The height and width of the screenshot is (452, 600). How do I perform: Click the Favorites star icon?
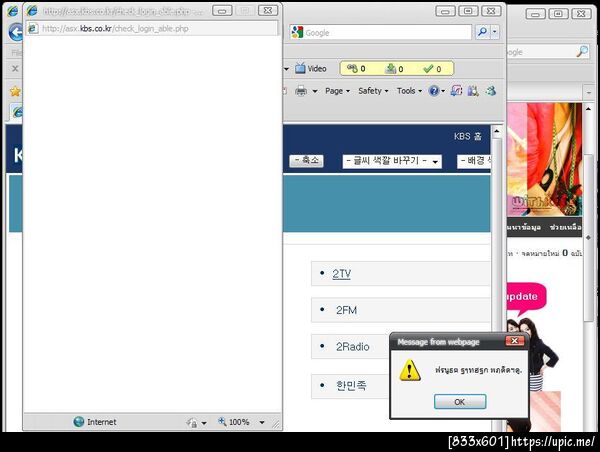tap(15, 91)
